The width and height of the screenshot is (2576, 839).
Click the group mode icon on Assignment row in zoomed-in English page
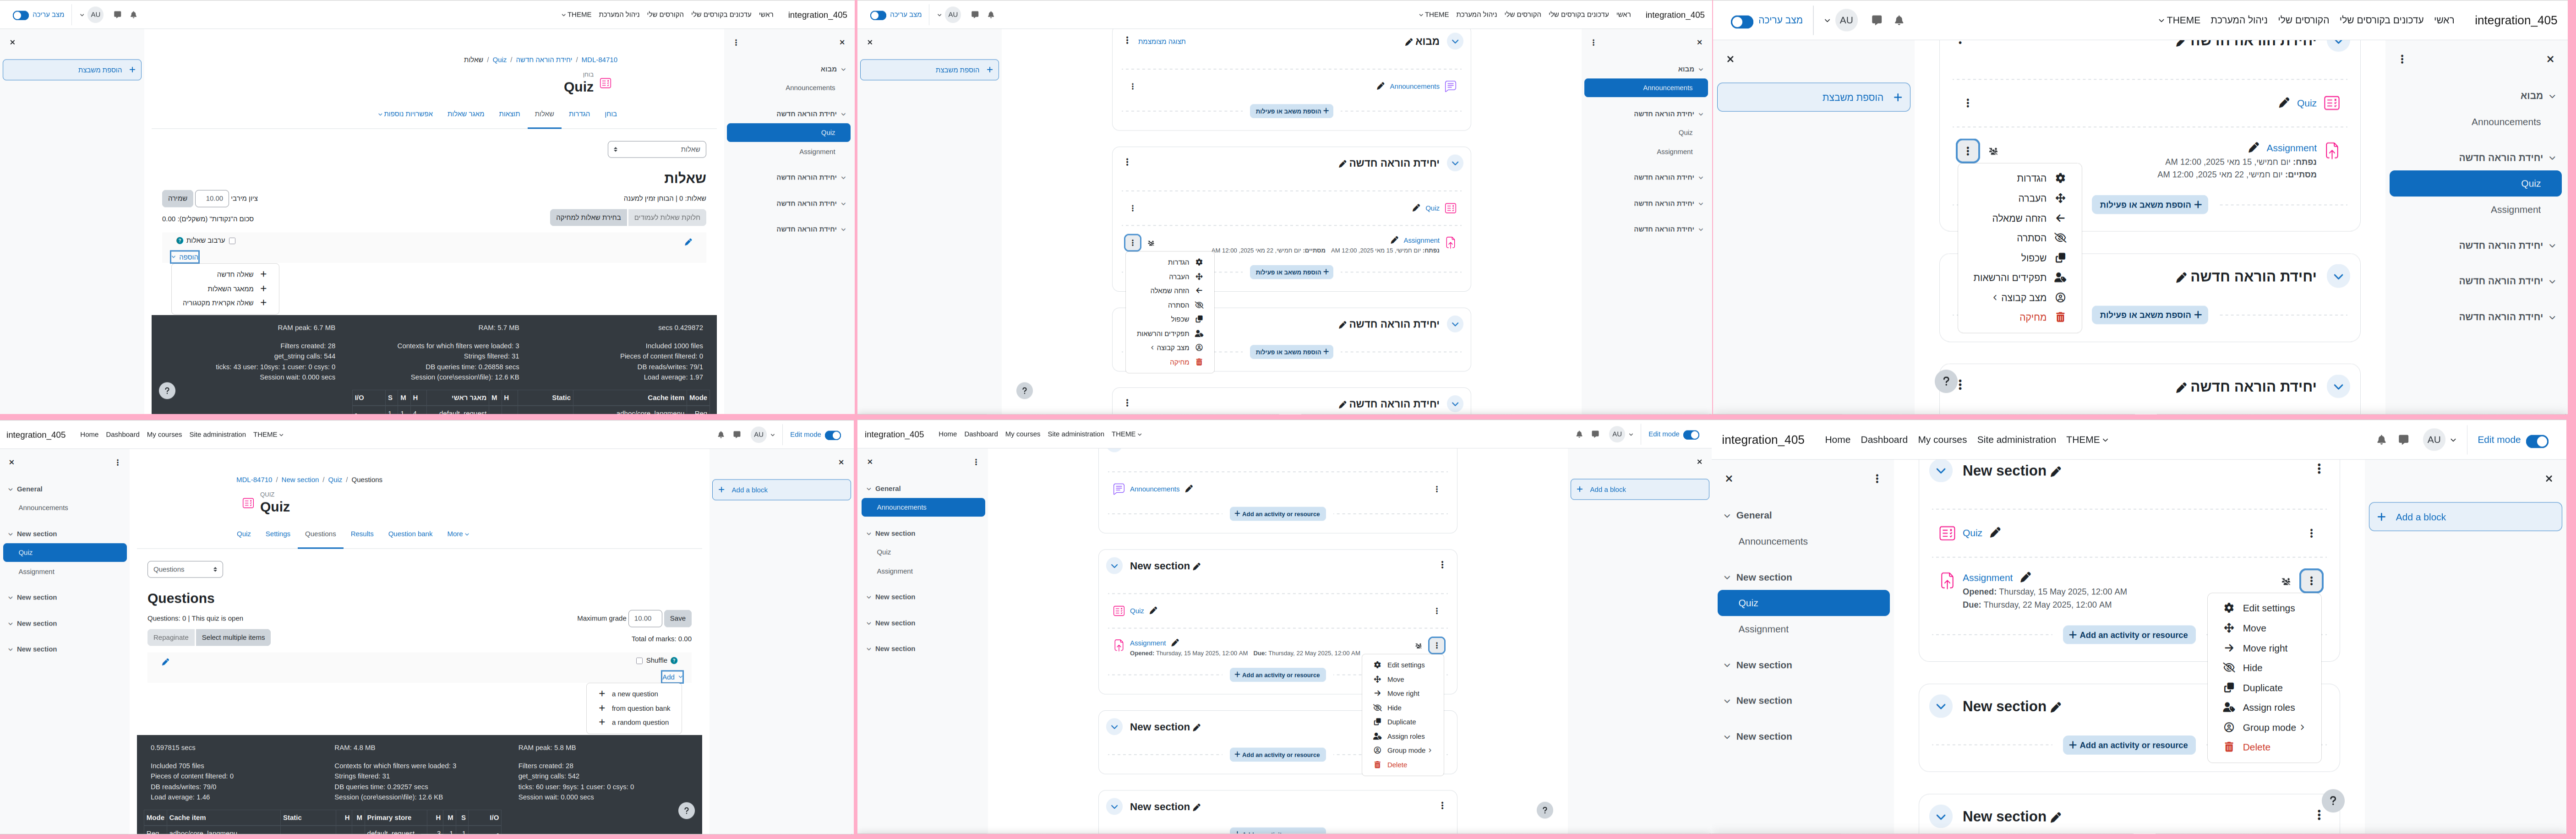click(x=2286, y=581)
